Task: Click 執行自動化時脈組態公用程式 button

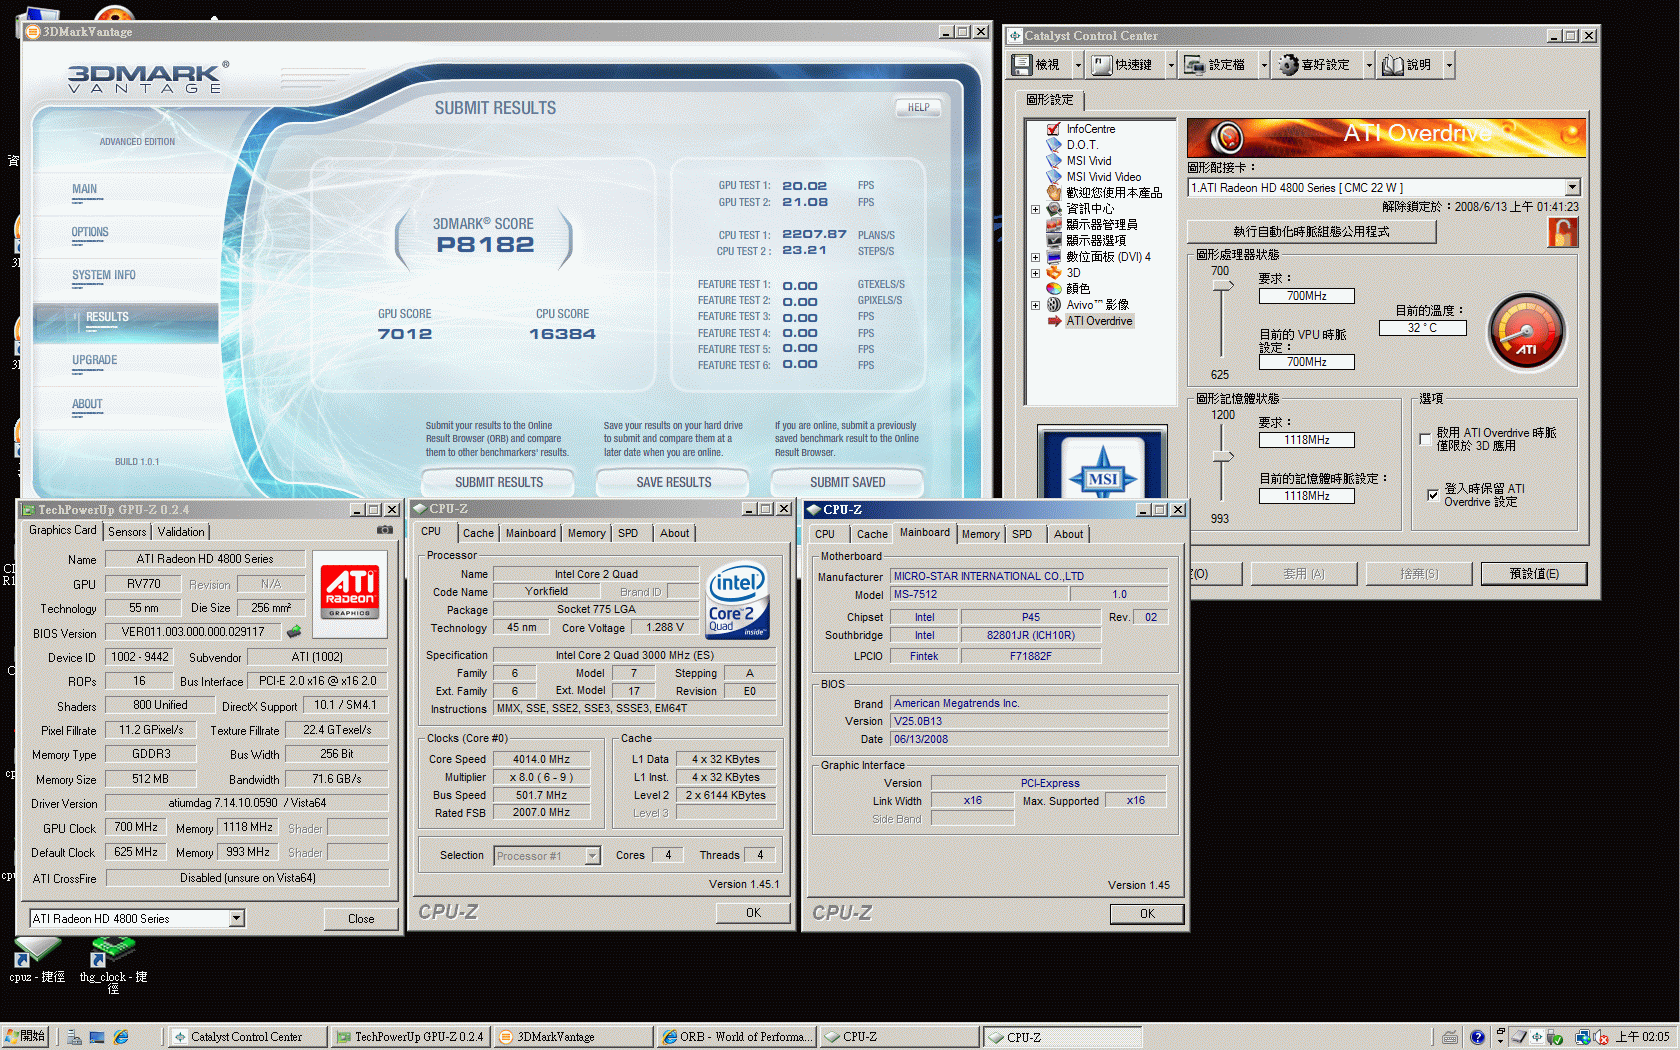Action: click(x=1311, y=231)
